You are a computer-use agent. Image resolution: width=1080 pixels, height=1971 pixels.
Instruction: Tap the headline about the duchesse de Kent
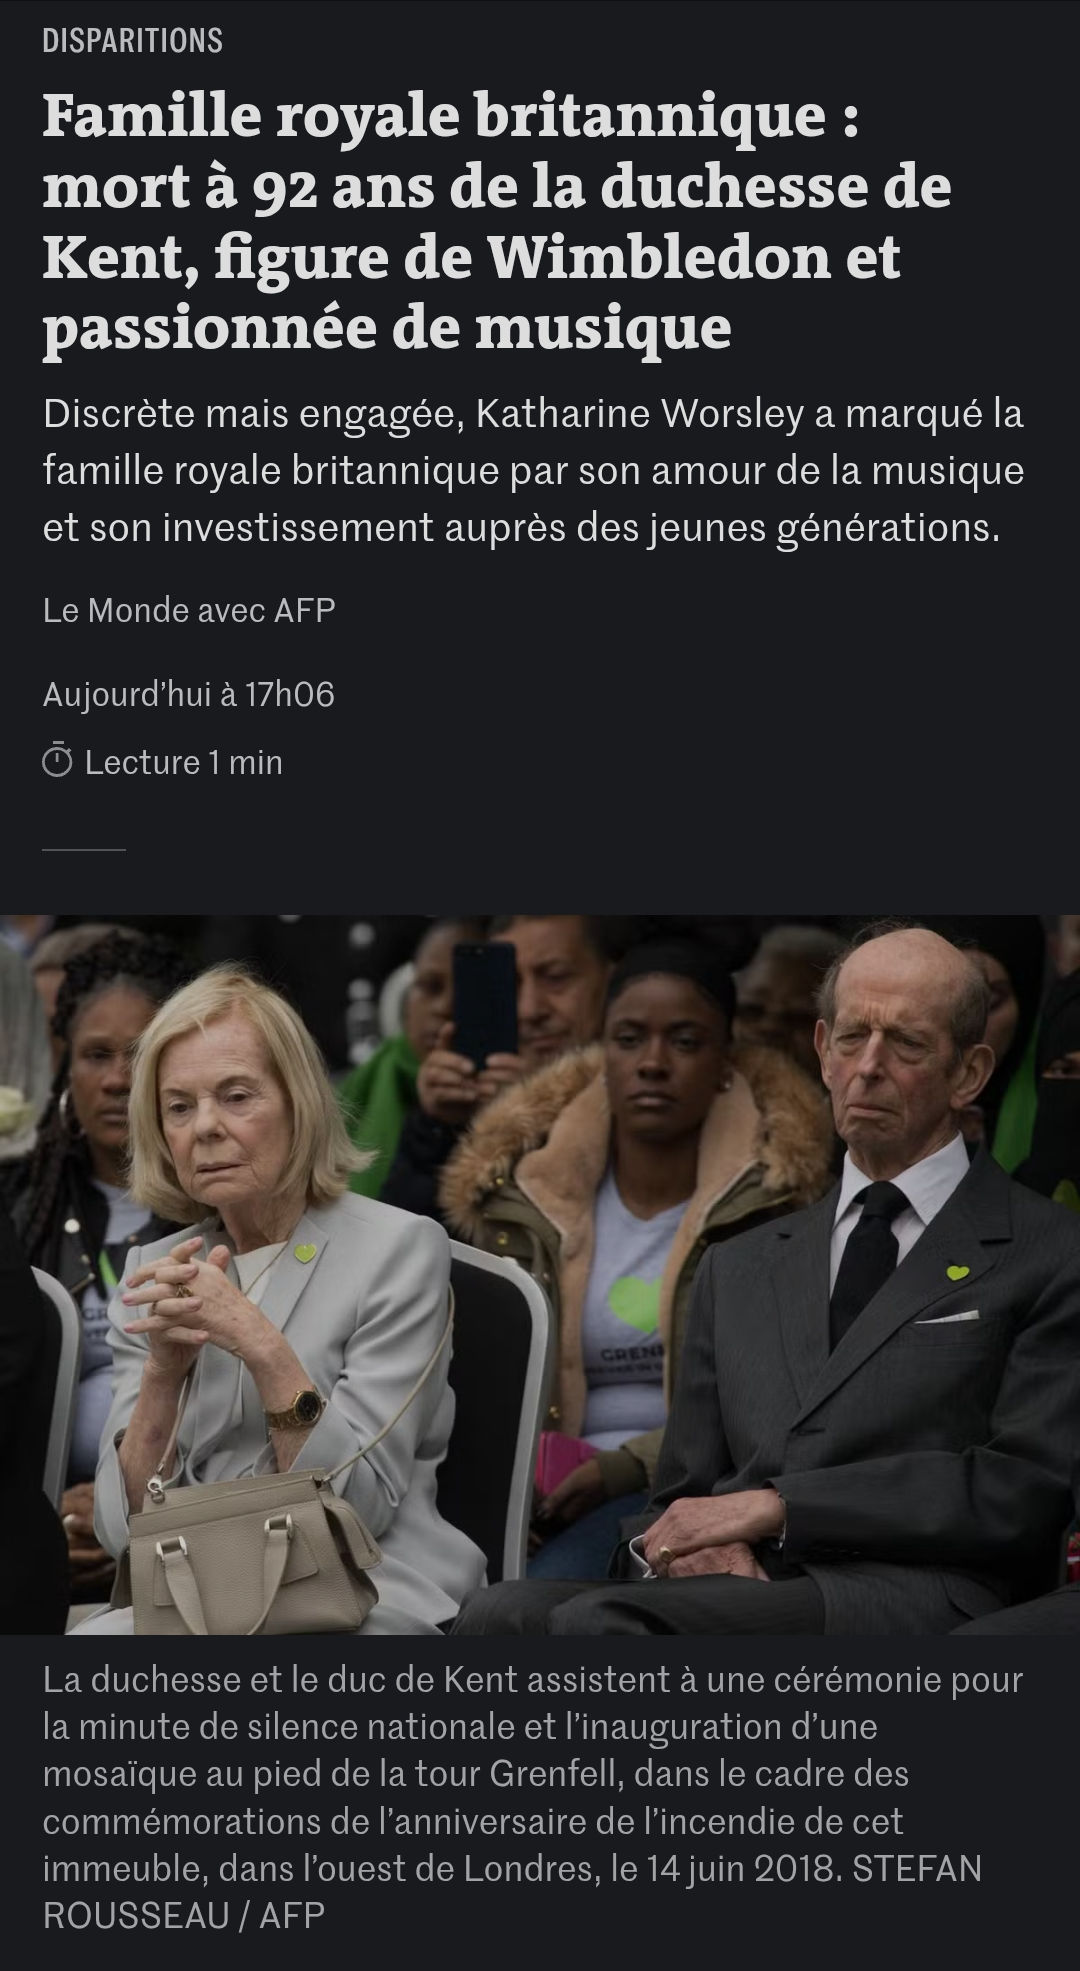point(497,222)
